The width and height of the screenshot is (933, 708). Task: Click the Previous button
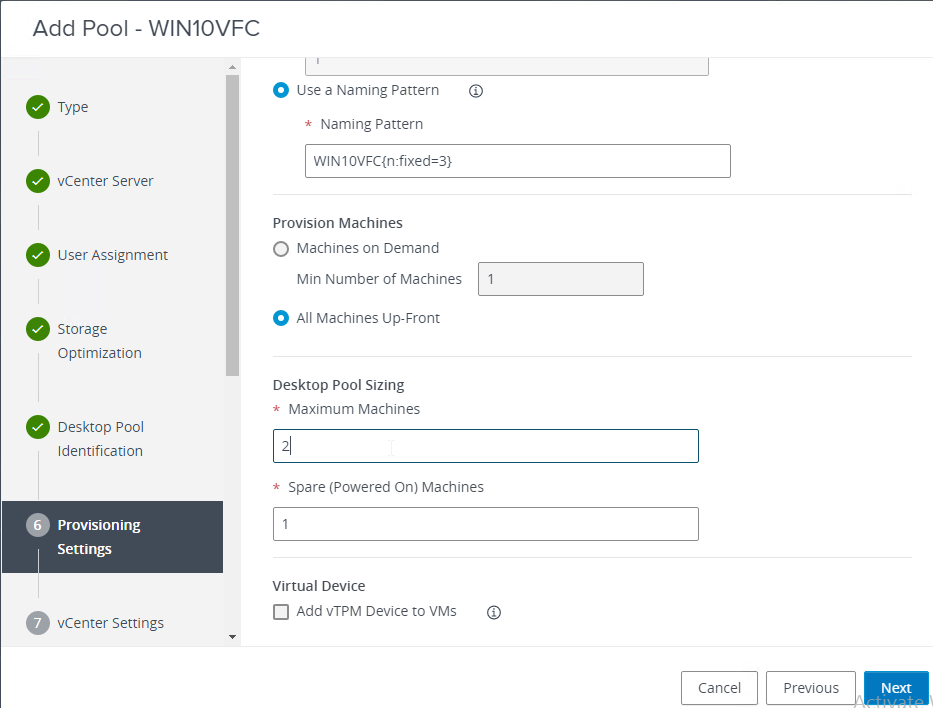(811, 688)
